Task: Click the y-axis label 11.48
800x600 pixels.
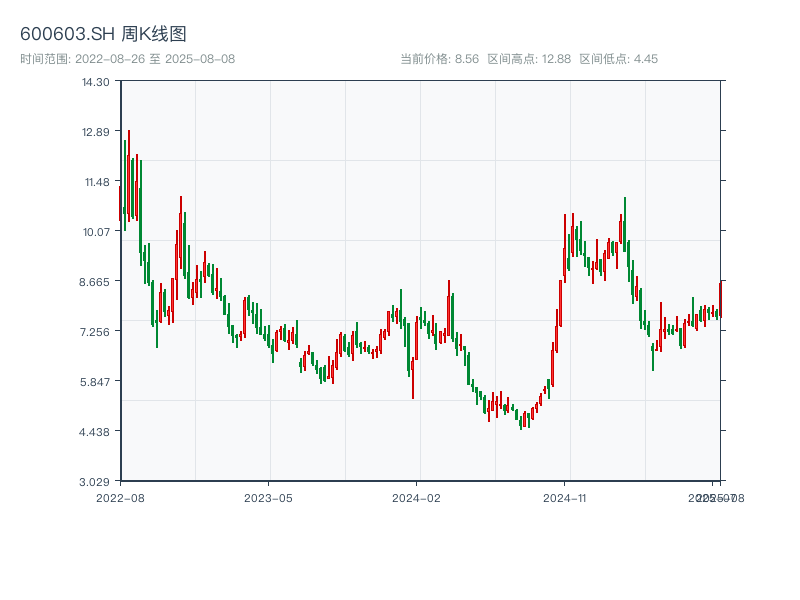Action: coord(97,182)
